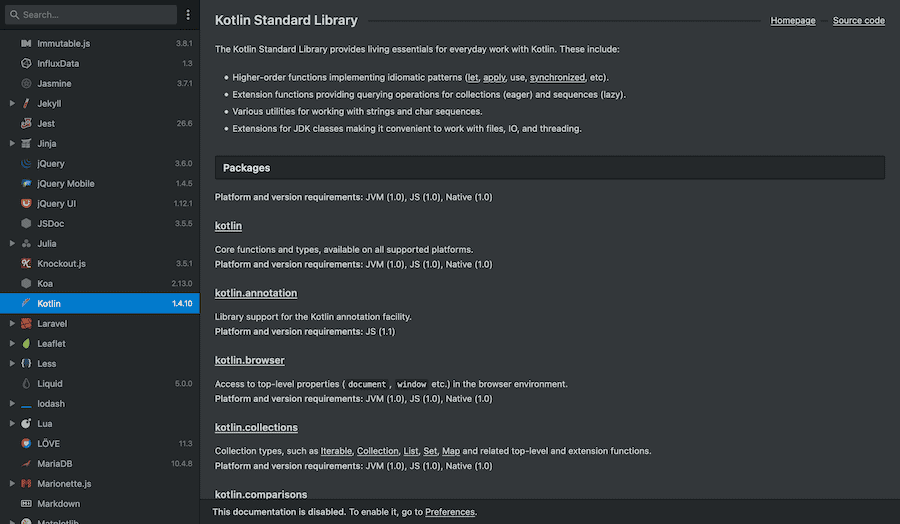Click the MariaDB icon in sidebar
This screenshot has width=900, height=524.
26,464
